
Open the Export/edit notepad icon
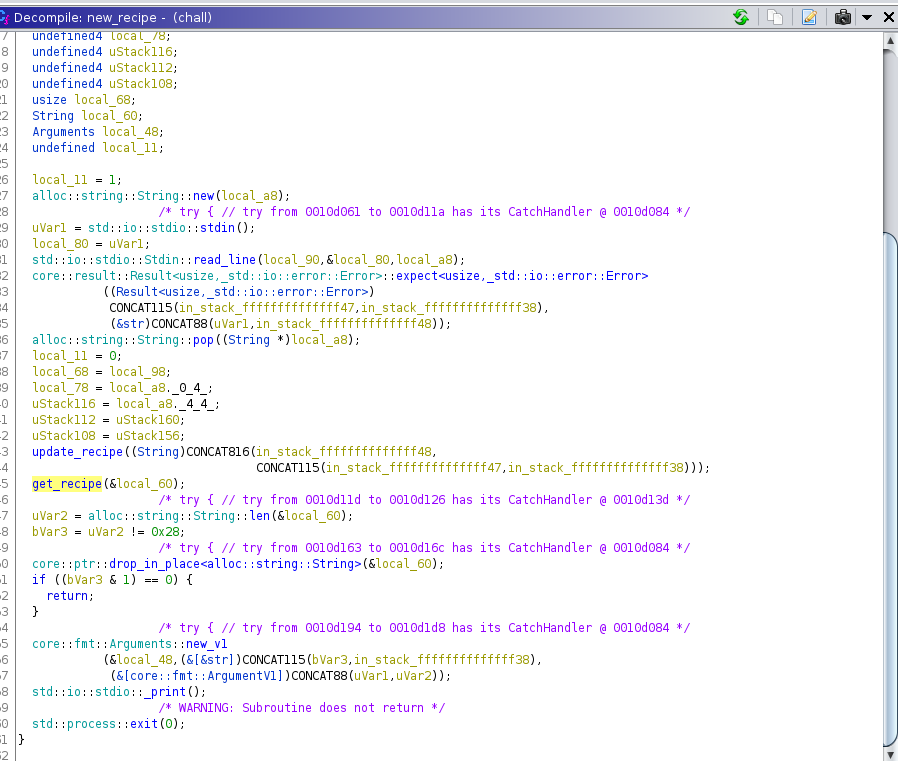(809, 17)
